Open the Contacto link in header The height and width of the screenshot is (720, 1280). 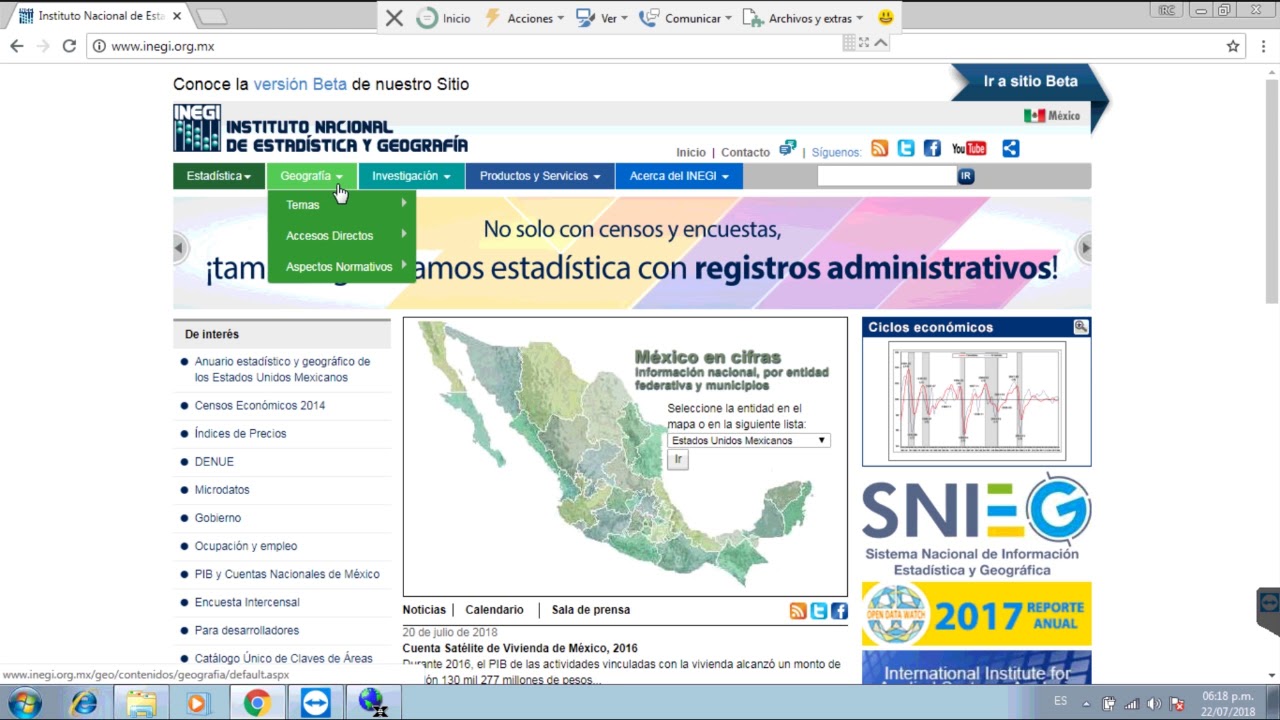coord(746,153)
